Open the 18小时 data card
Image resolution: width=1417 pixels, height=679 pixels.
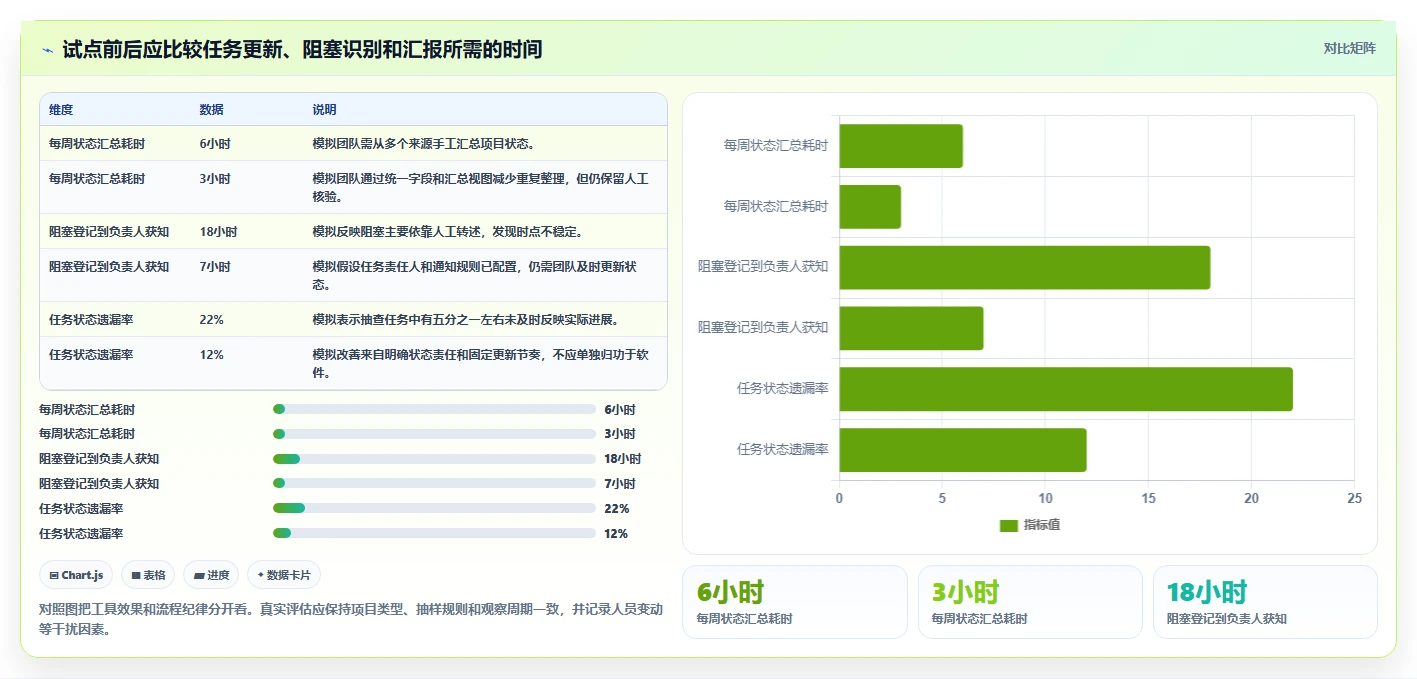[x=1265, y=602]
